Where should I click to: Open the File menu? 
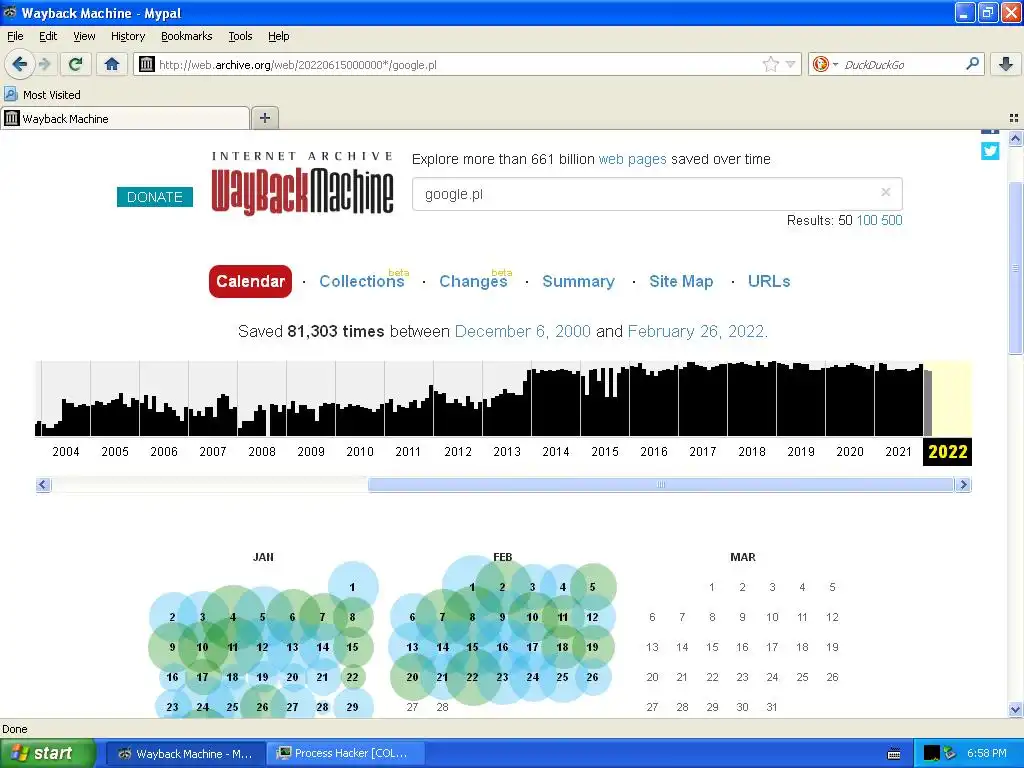point(15,36)
